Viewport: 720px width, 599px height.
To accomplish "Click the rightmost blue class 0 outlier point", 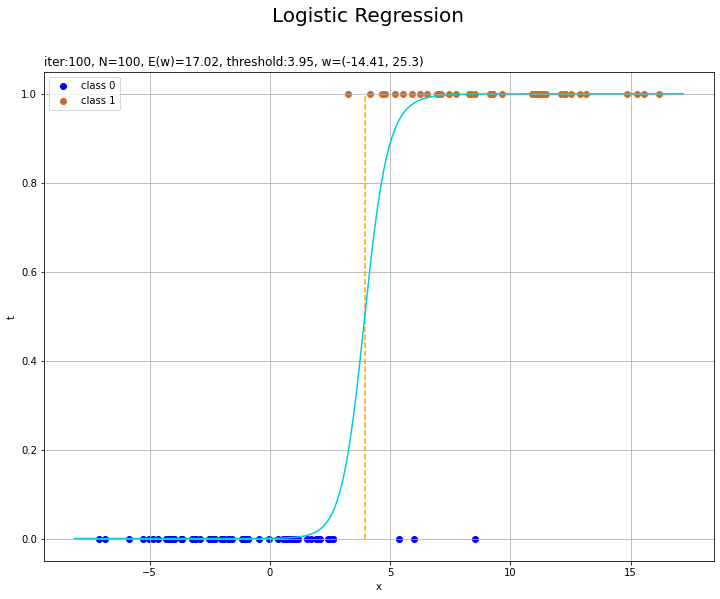I will (475, 539).
